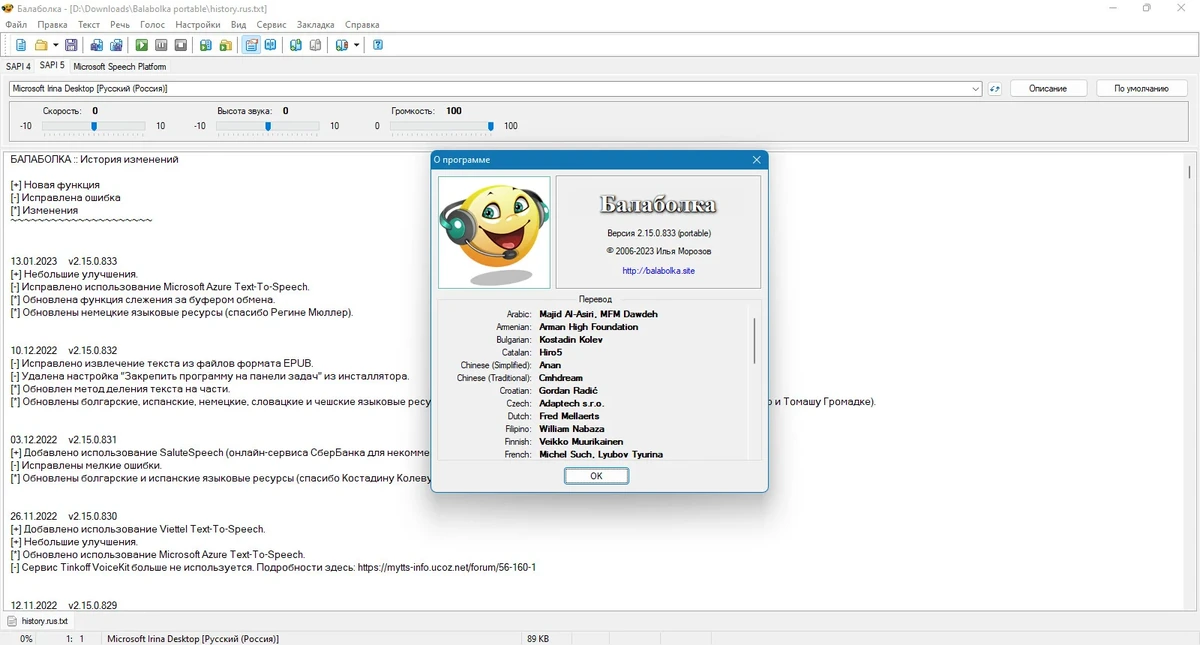Click the grayed-out book toolbar icon
This screenshot has width=1200, height=645.
[315, 45]
